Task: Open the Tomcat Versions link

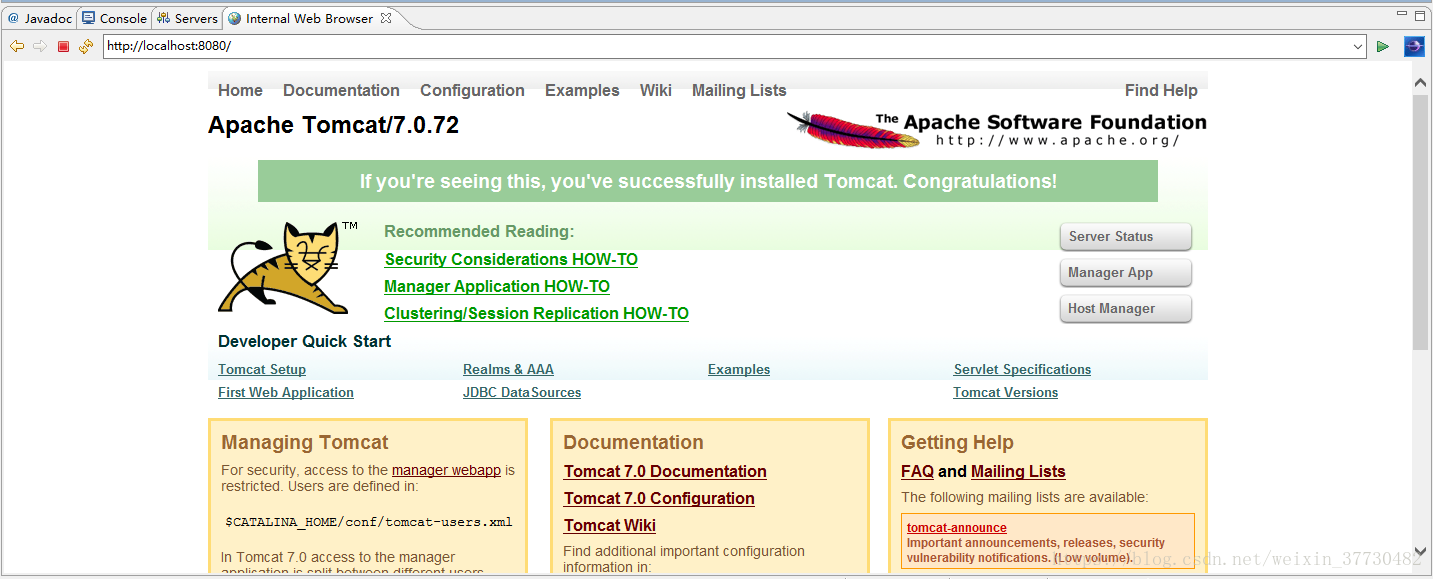Action: 1005,392
